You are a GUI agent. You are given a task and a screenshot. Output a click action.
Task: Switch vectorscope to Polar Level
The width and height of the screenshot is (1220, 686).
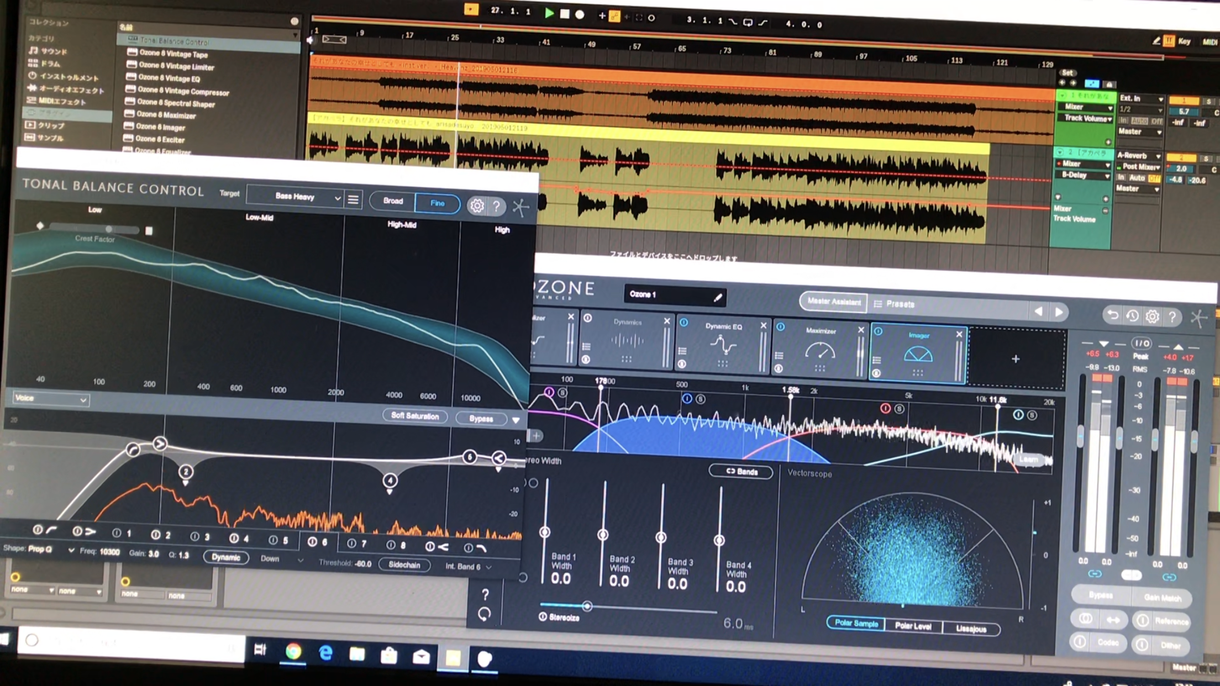[x=913, y=627]
